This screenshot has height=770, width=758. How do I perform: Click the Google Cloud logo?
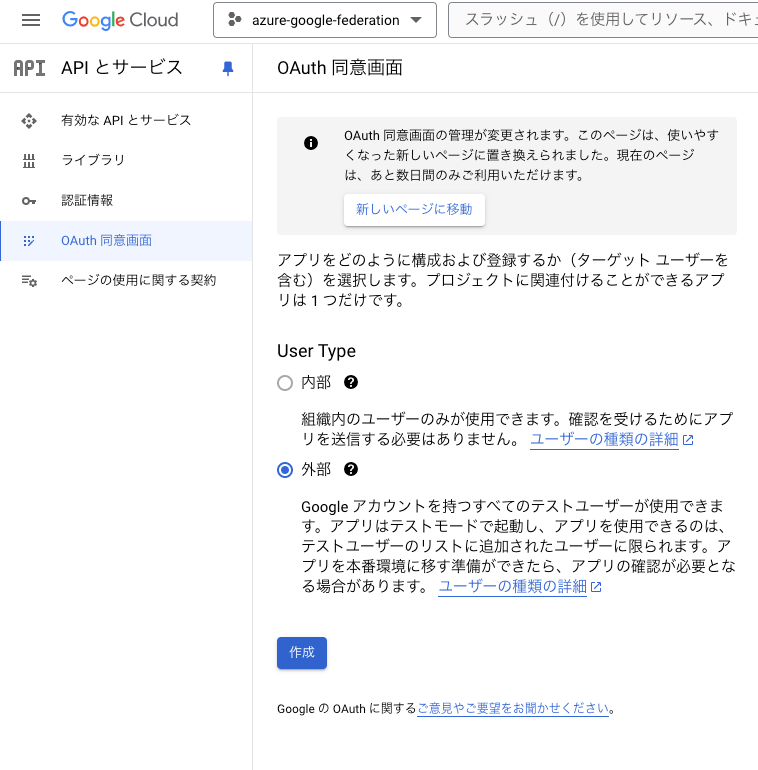[x=120, y=20]
